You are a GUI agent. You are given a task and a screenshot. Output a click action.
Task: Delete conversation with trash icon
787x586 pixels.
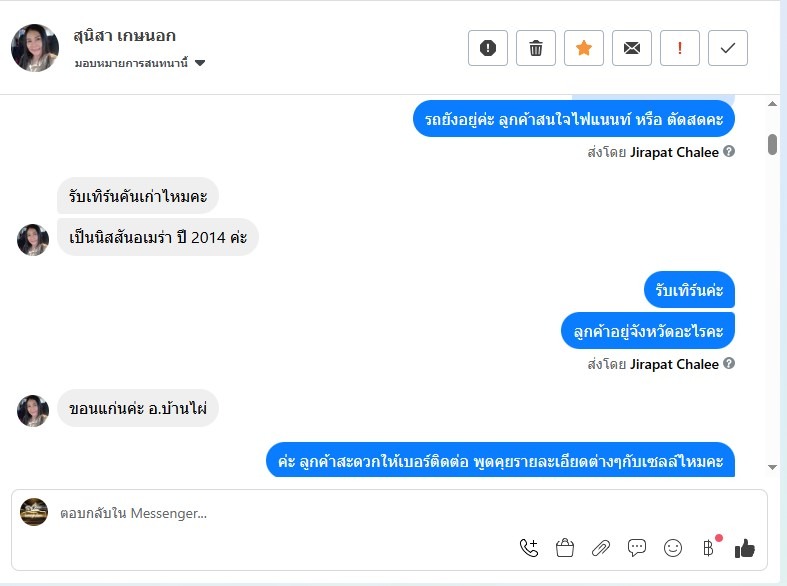click(536, 48)
